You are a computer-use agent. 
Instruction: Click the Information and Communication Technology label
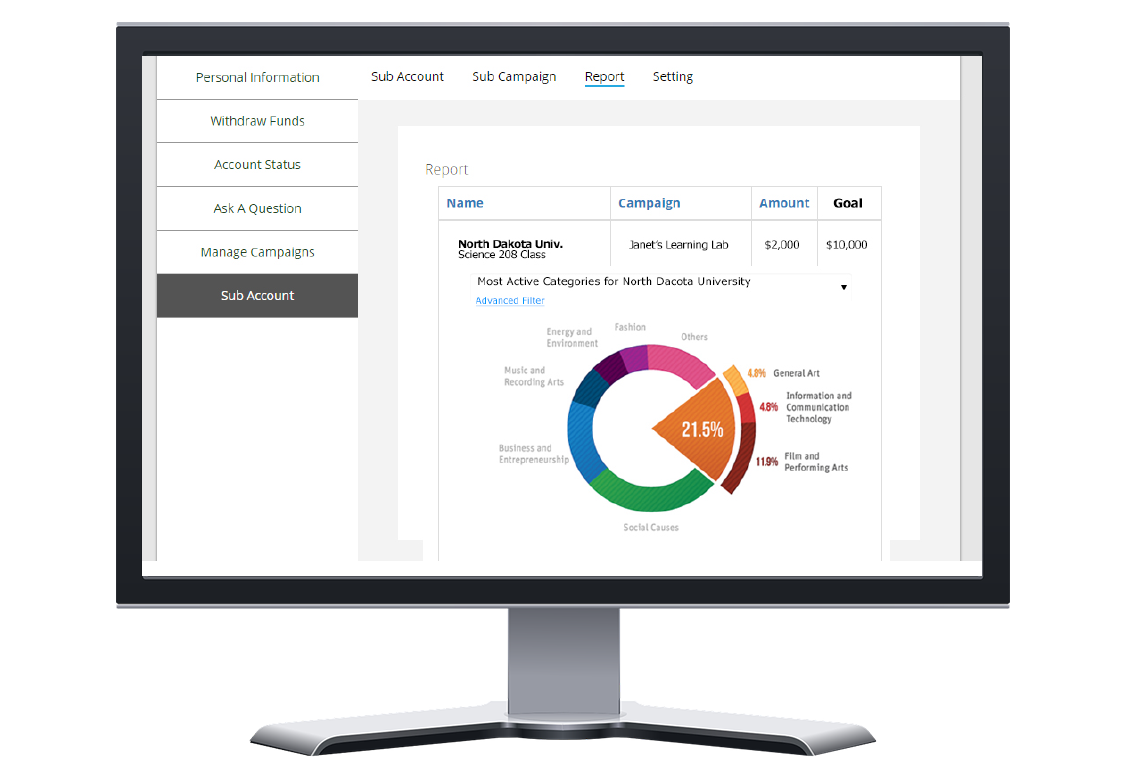tap(819, 407)
